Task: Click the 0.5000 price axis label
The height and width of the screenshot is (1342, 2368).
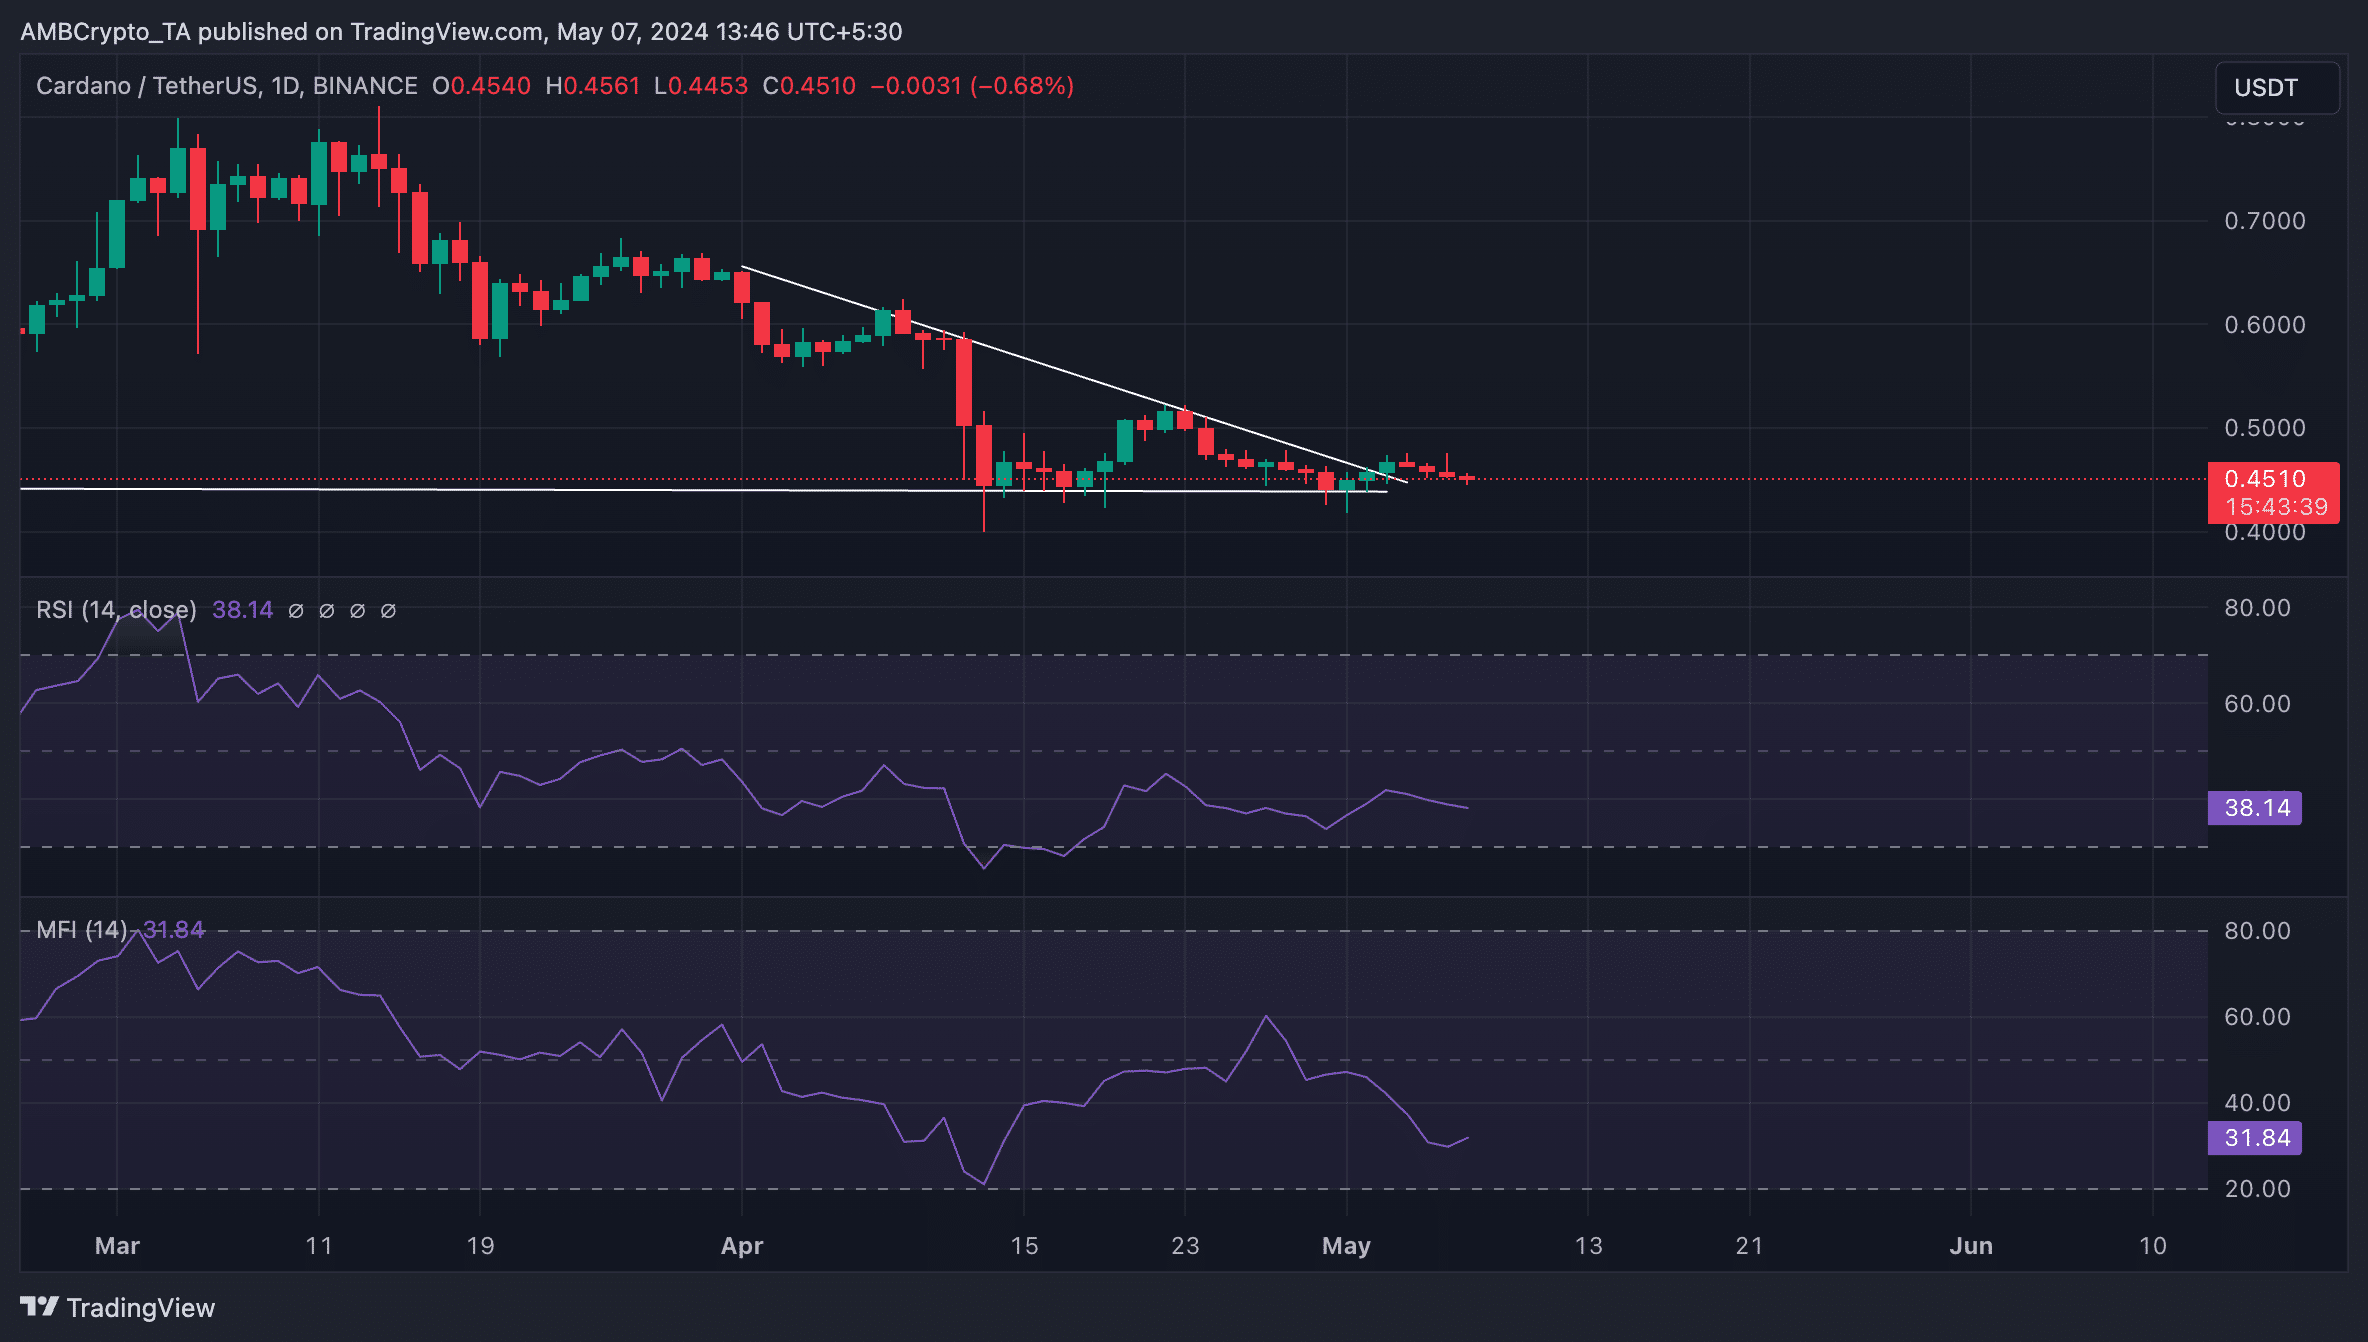Action: [2265, 428]
